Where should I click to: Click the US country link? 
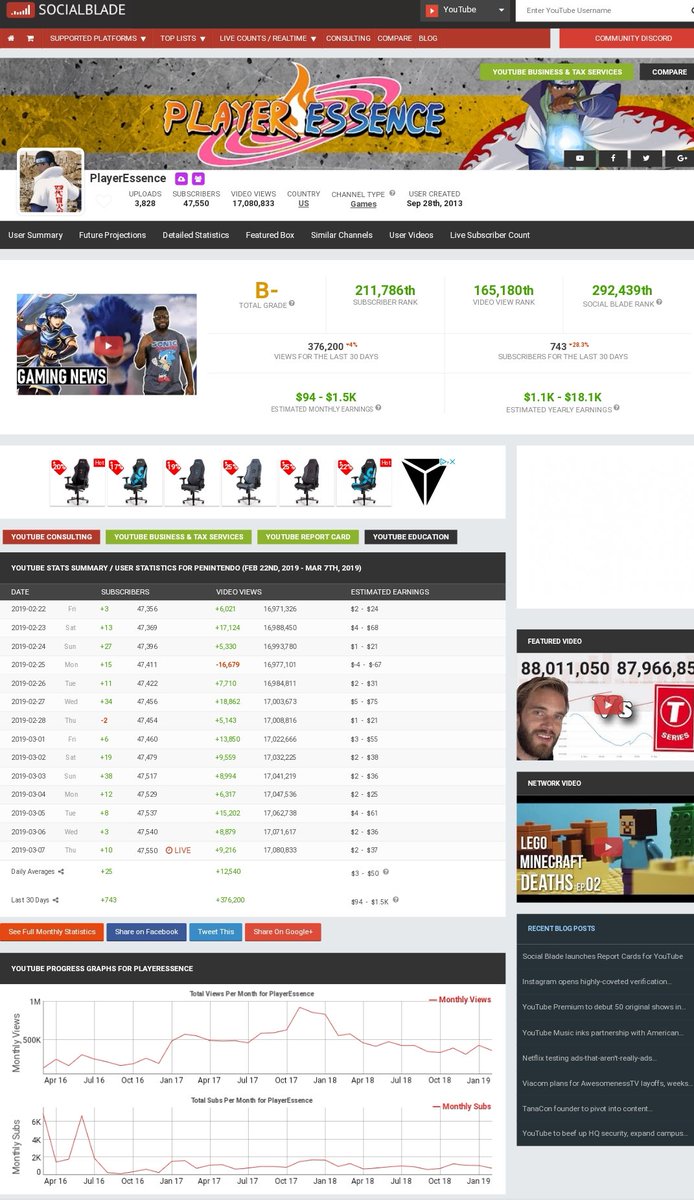(x=304, y=203)
